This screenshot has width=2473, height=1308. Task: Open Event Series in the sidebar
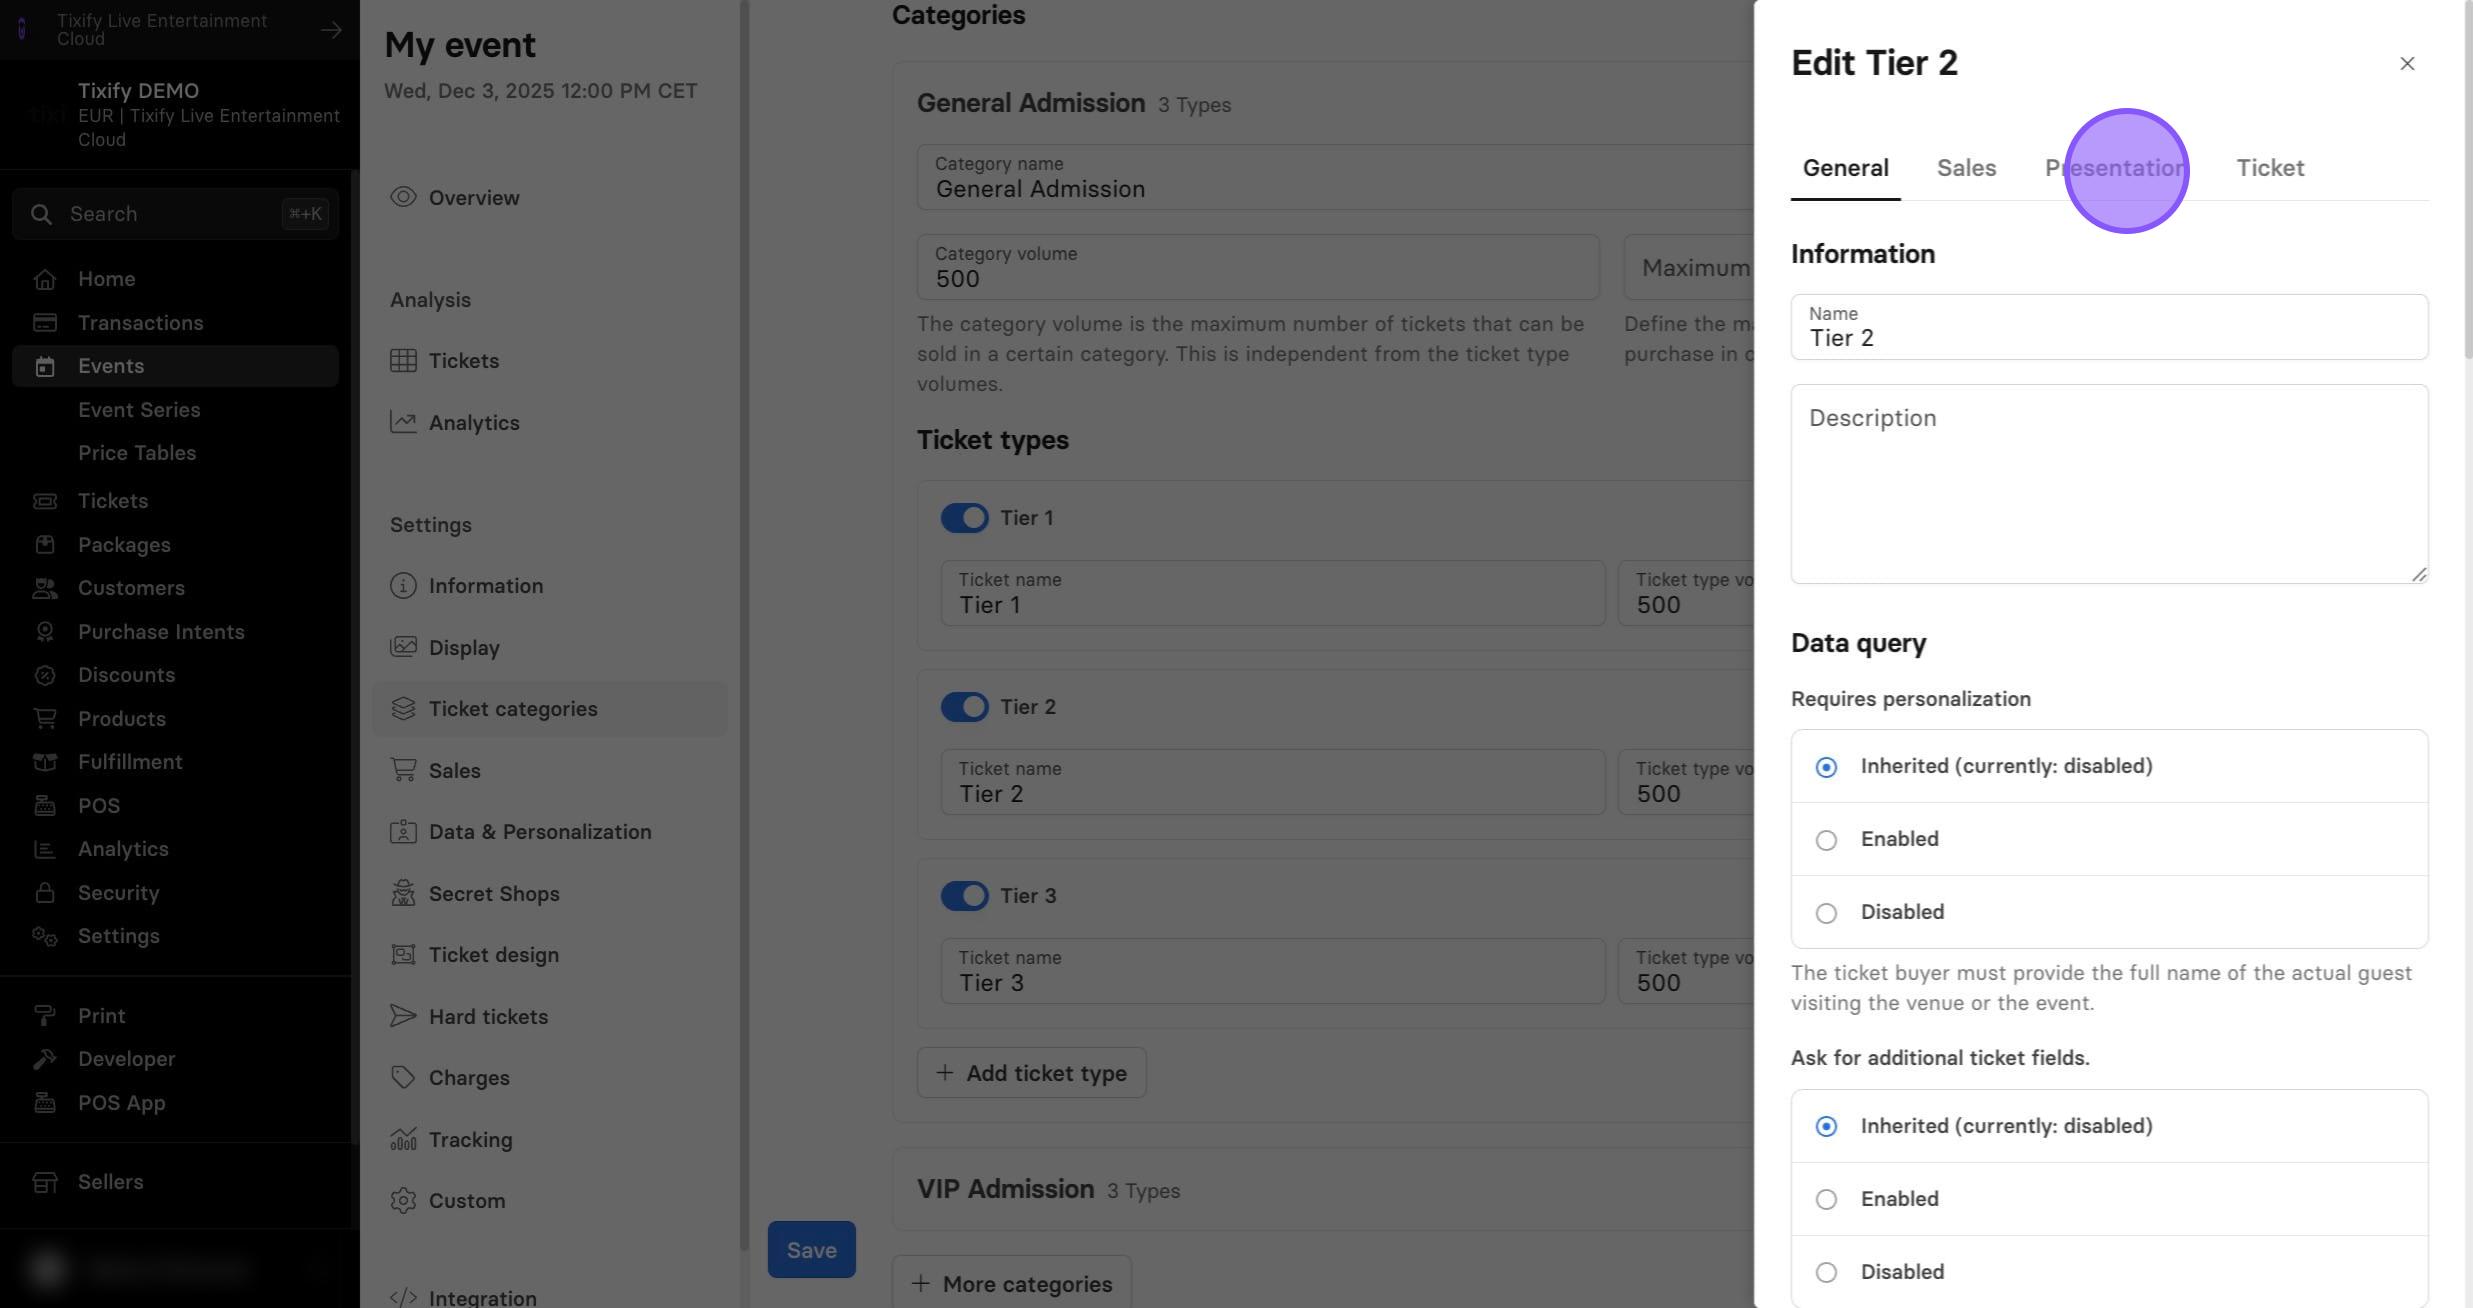[139, 410]
